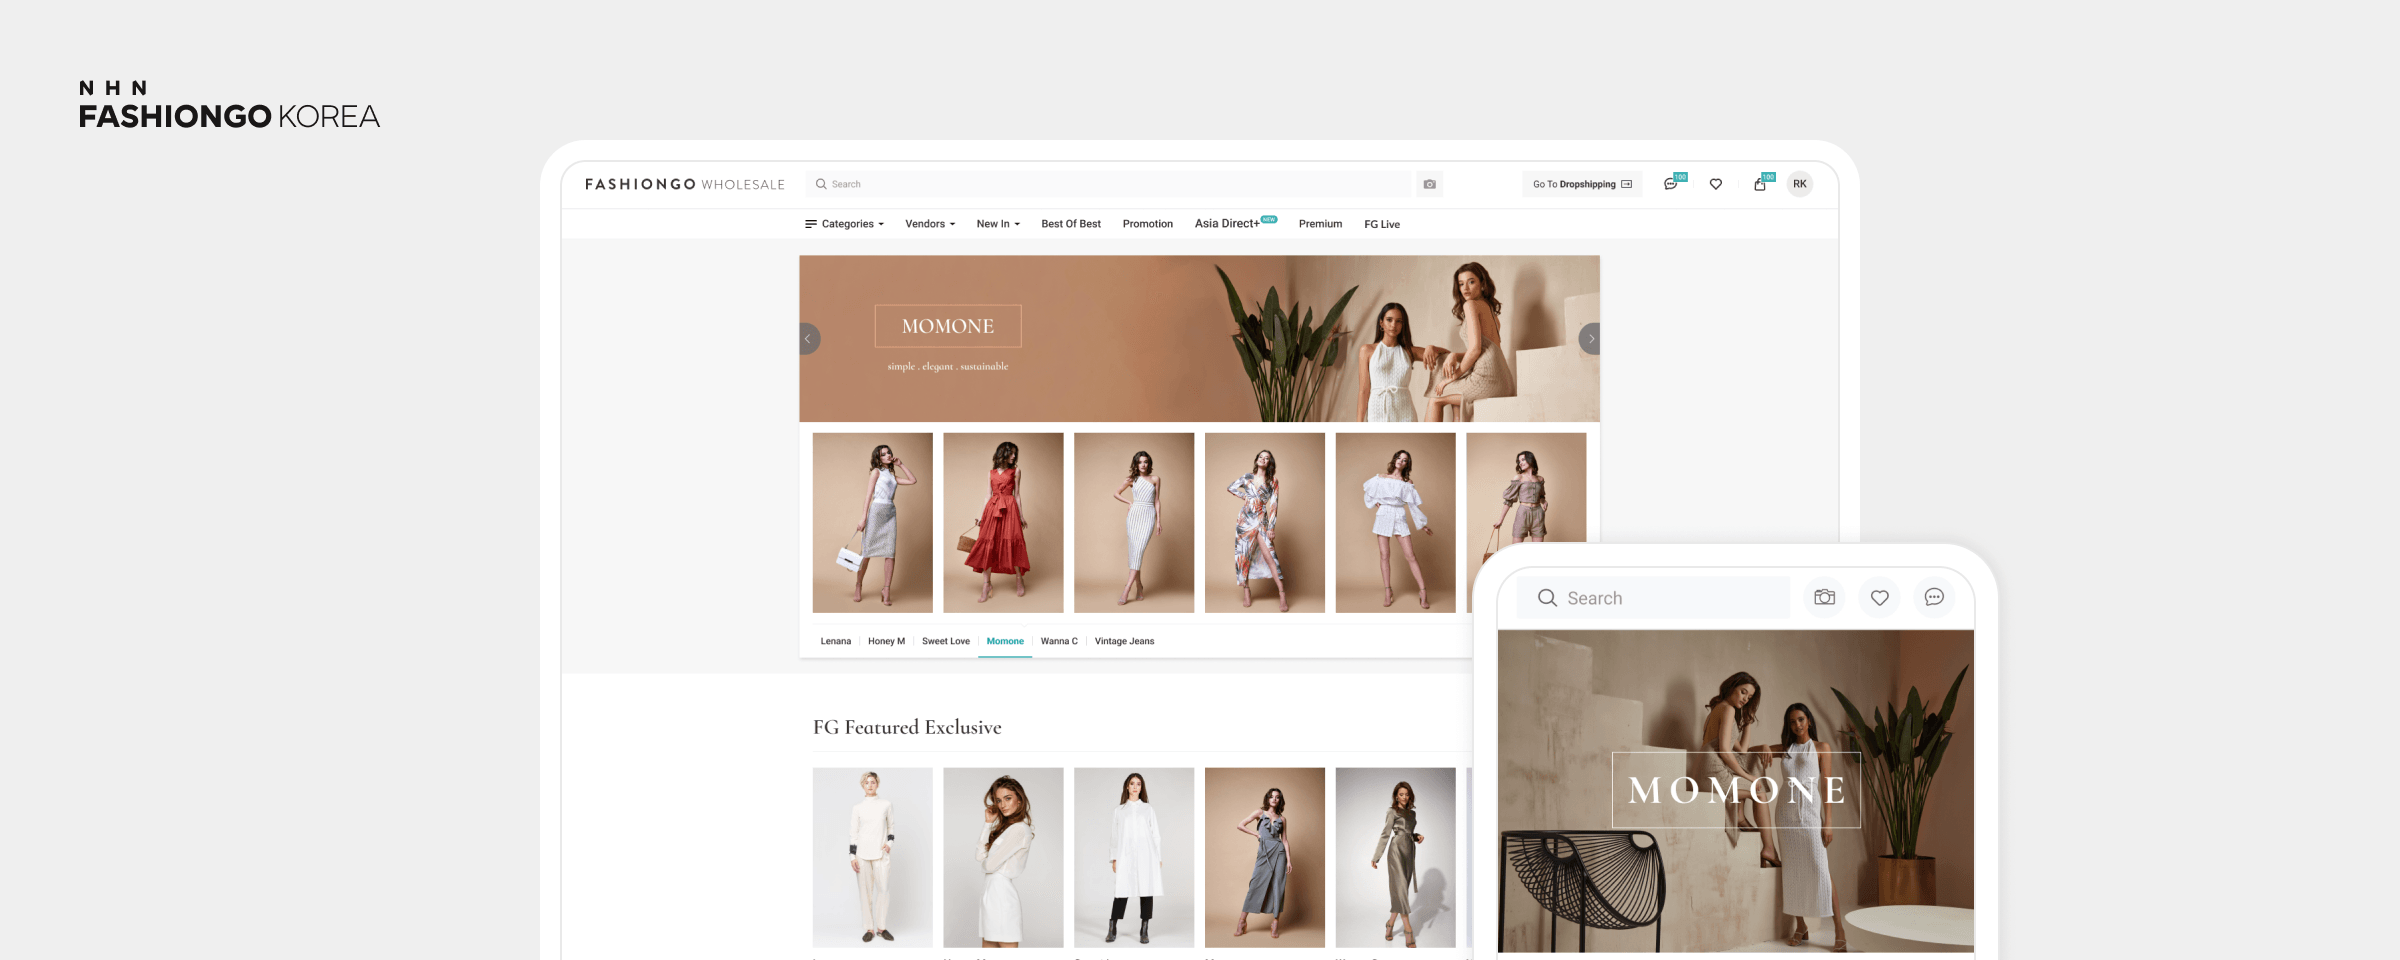2400x960 pixels.
Task: Open the white shirt dress featured thumbnail
Action: tap(1134, 858)
